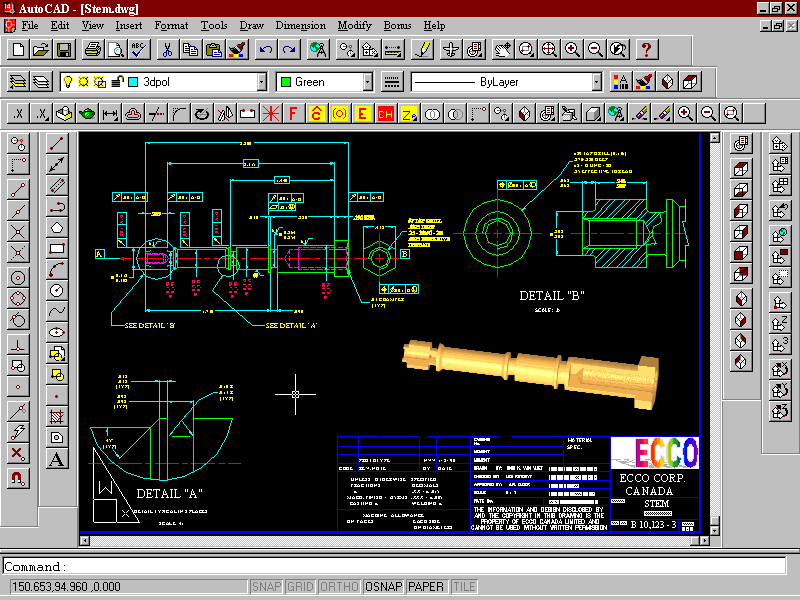Select the Rectangle draw tool
The width and height of the screenshot is (800, 600).
point(57,248)
